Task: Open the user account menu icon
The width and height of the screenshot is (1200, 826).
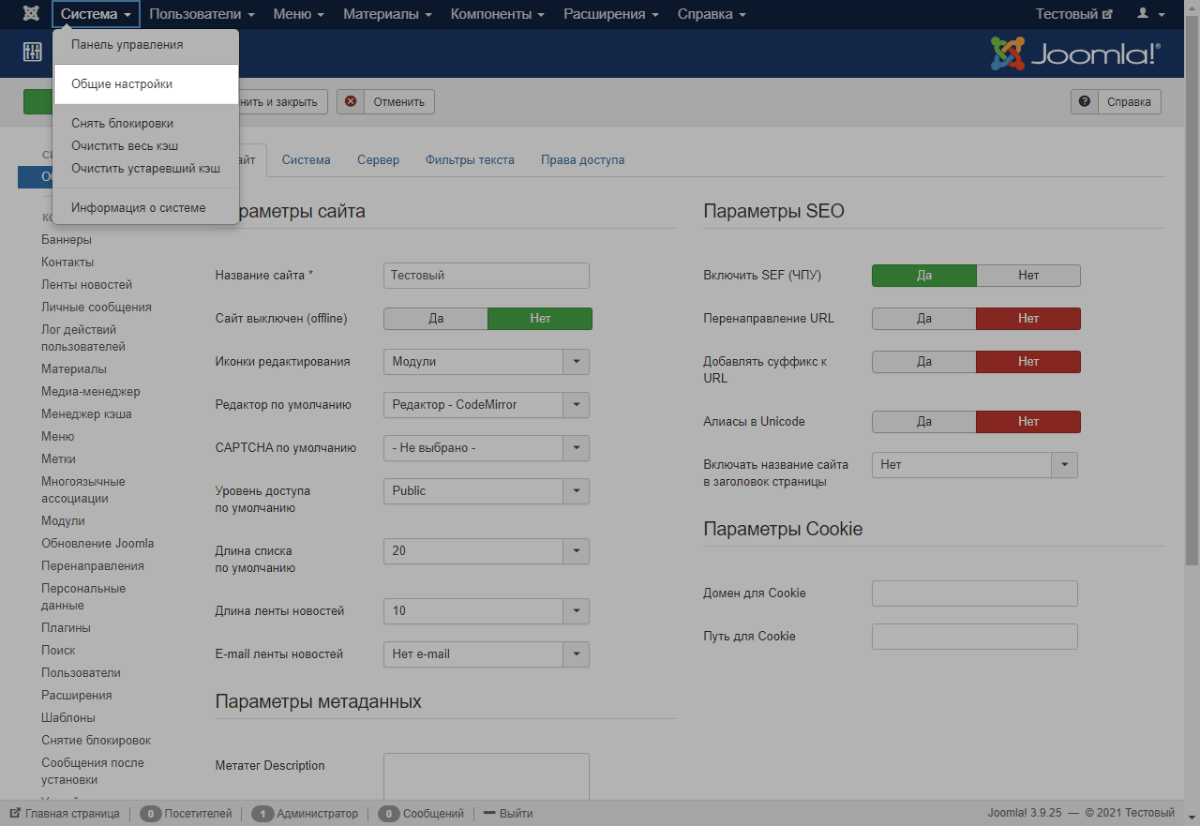Action: click(x=1143, y=14)
